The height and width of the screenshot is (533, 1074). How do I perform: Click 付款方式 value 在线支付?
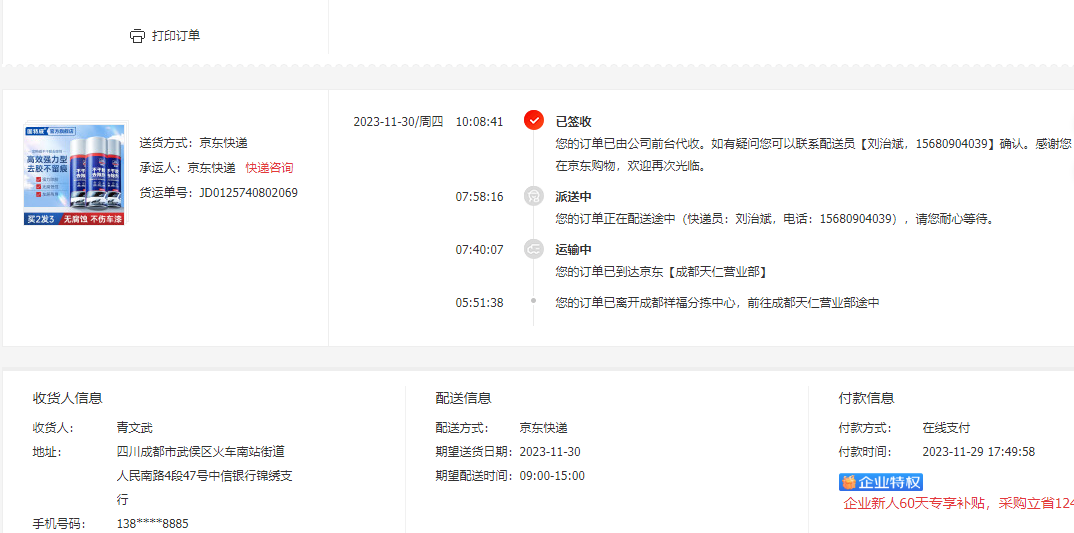(x=947, y=428)
